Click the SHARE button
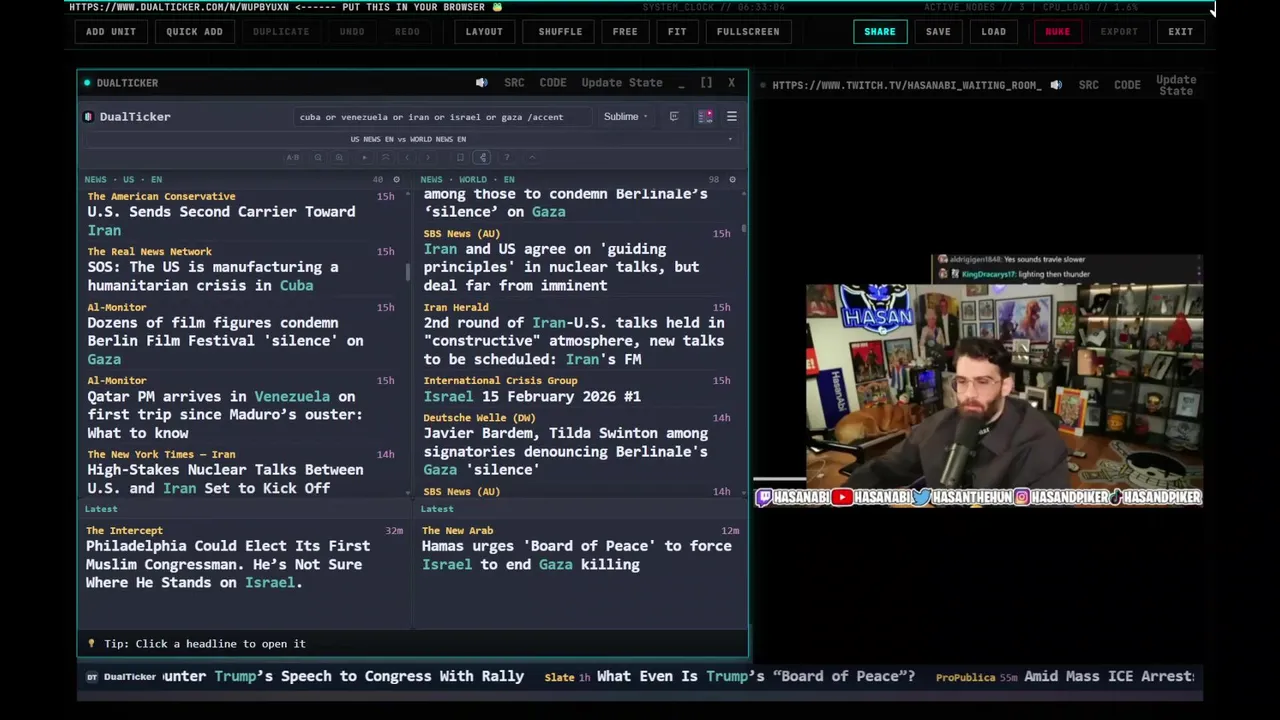Screen dimensions: 1280x720 (880, 31)
